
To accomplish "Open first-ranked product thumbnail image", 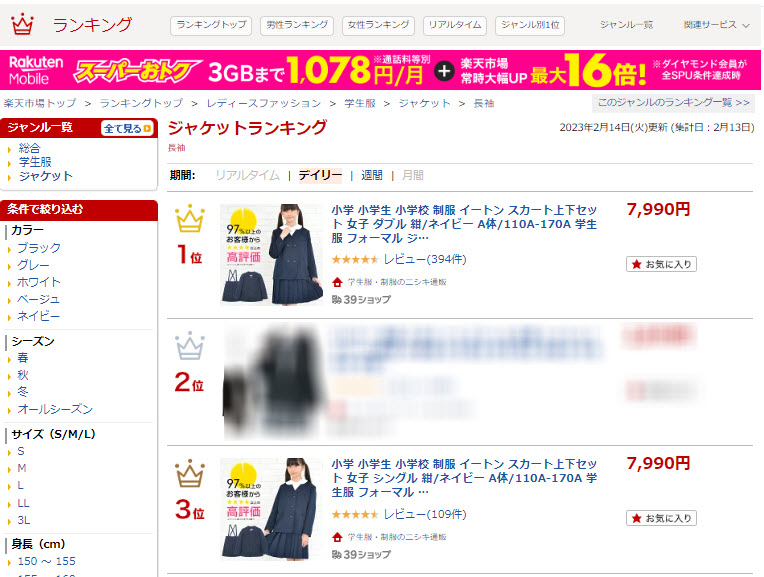I will [271, 254].
